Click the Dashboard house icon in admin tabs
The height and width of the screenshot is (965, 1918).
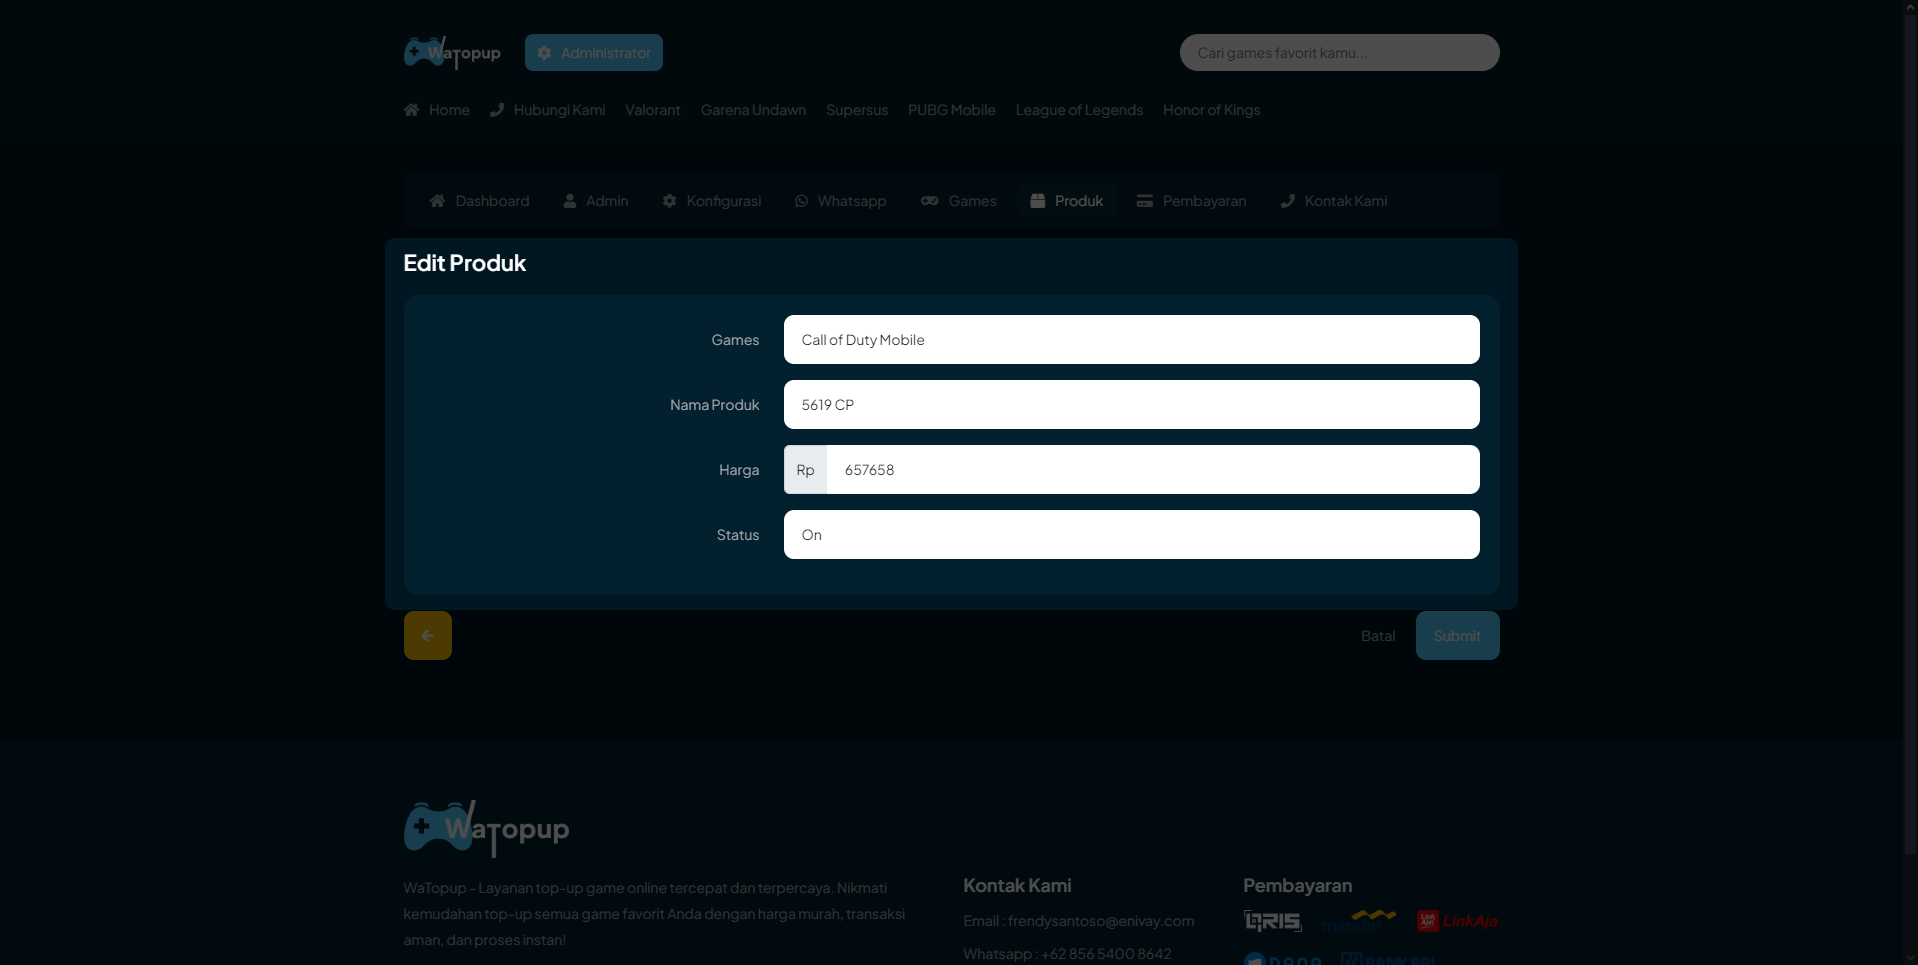click(x=437, y=201)
